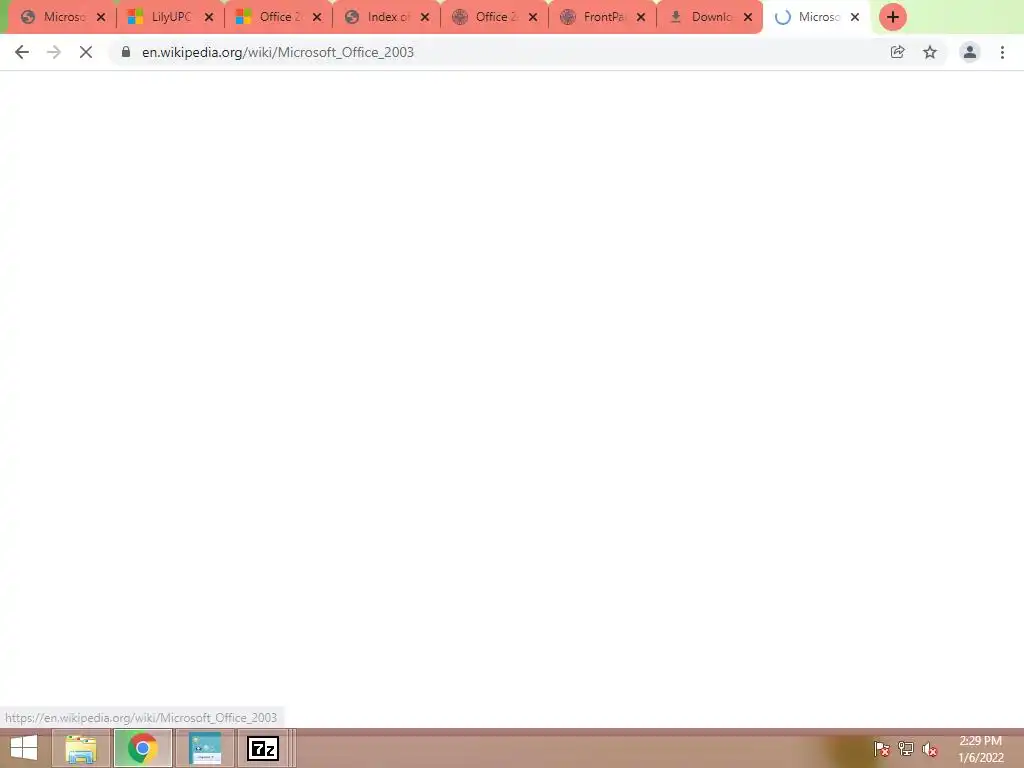Open the Windows Start menu
The image size is (1024, 768).
(24, 748)
